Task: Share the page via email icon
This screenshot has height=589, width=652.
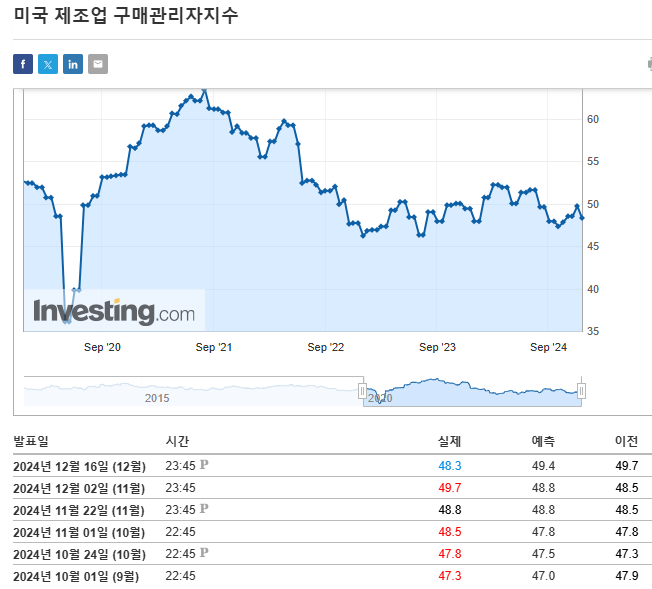Action: click(x=97, y=64)
